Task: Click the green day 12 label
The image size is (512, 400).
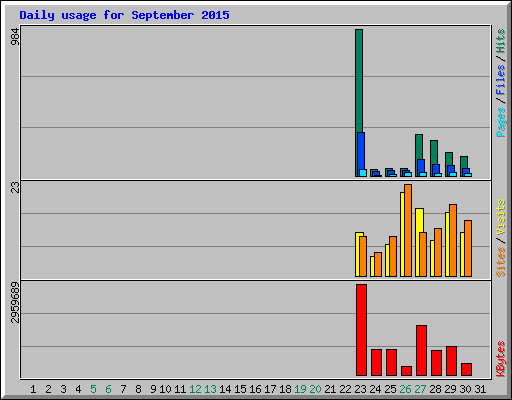Action: pyautogui.click(x=195, y=389)
